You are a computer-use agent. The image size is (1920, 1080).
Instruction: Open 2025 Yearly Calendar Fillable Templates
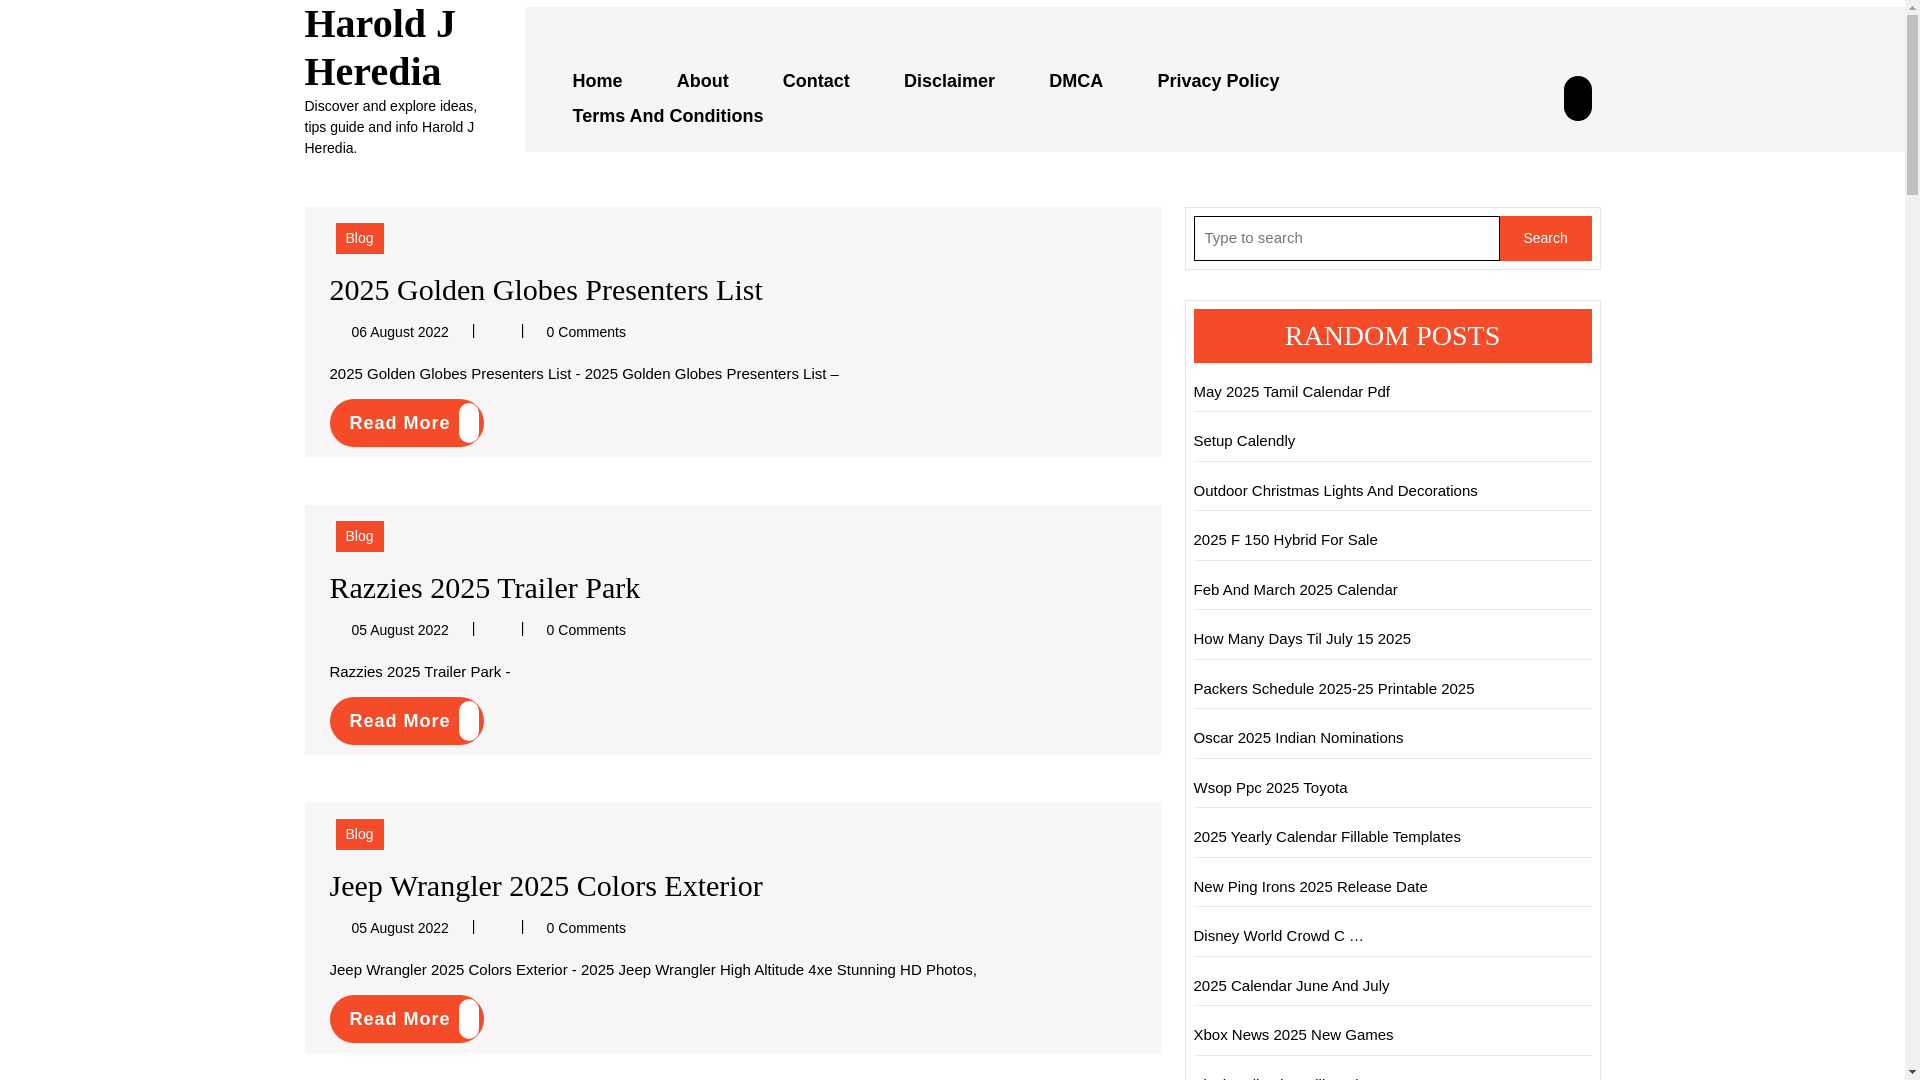coord(1327,837)
